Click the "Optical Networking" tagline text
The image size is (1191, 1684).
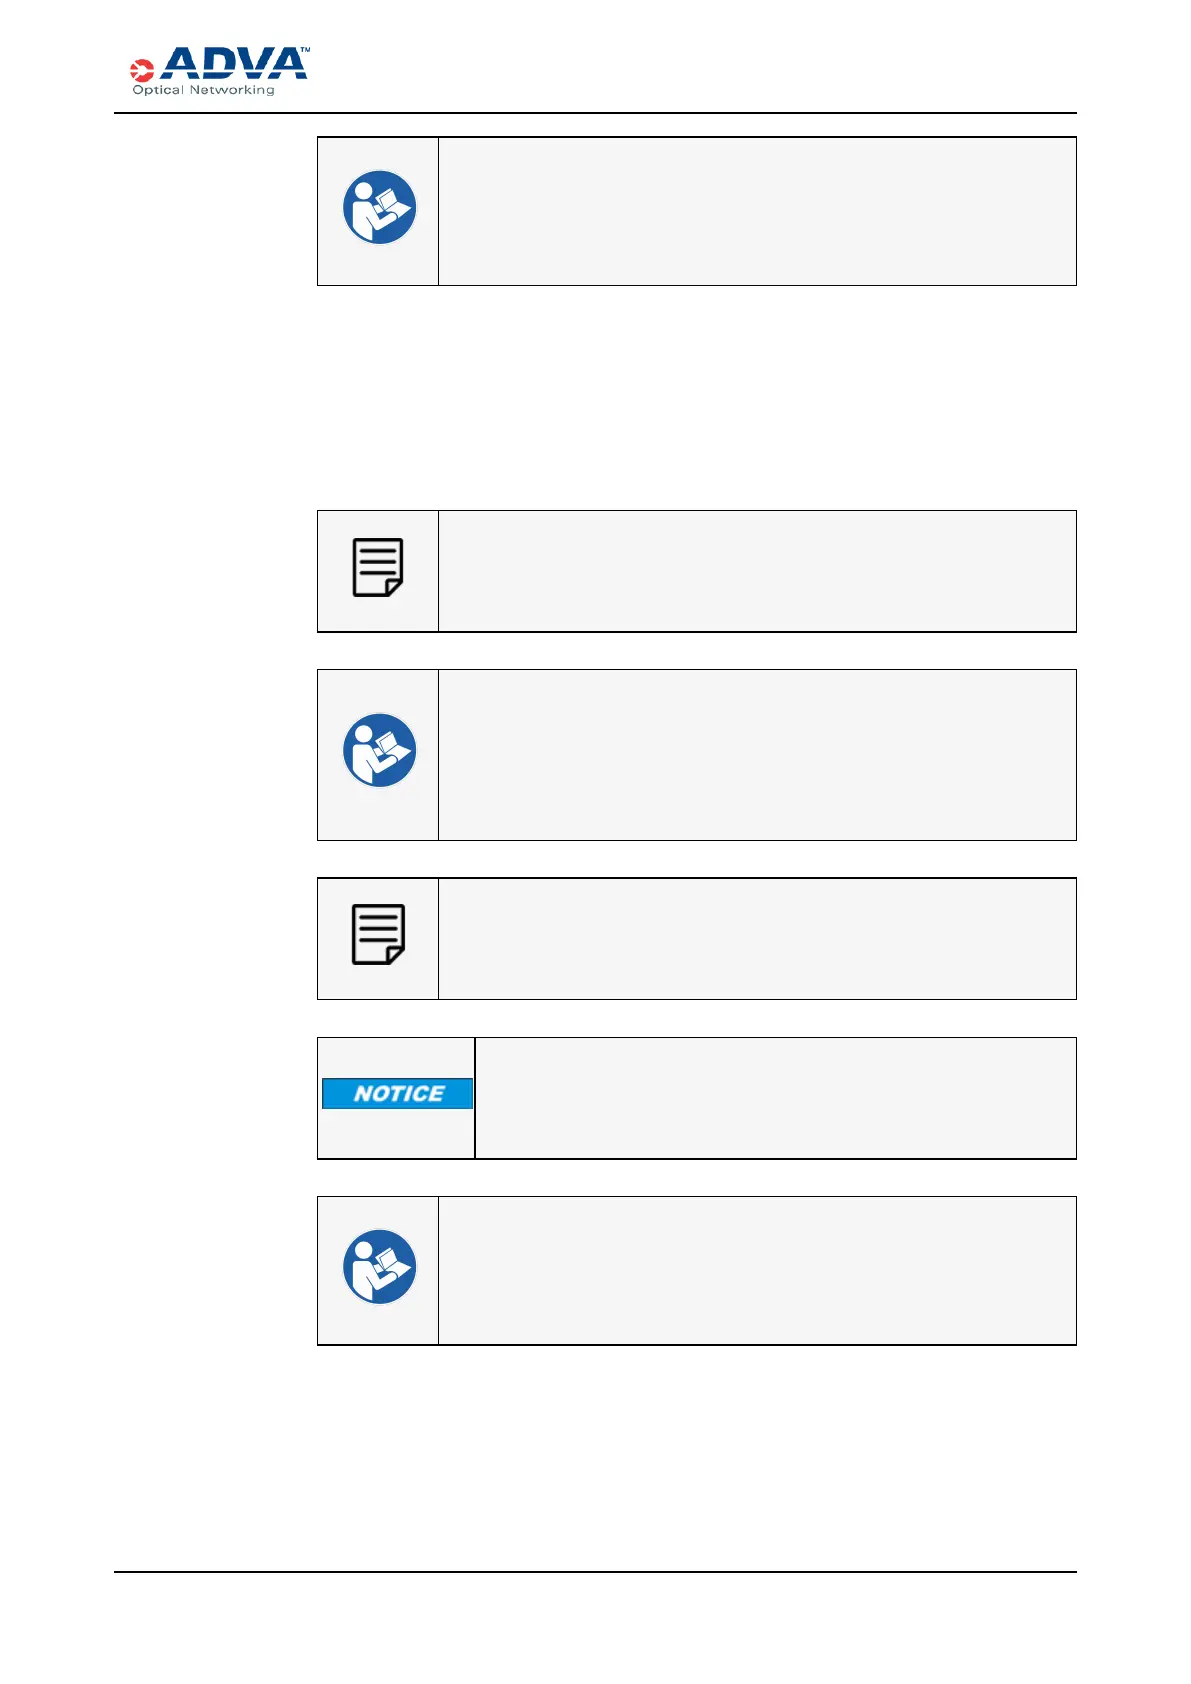(x=203, y=90)
